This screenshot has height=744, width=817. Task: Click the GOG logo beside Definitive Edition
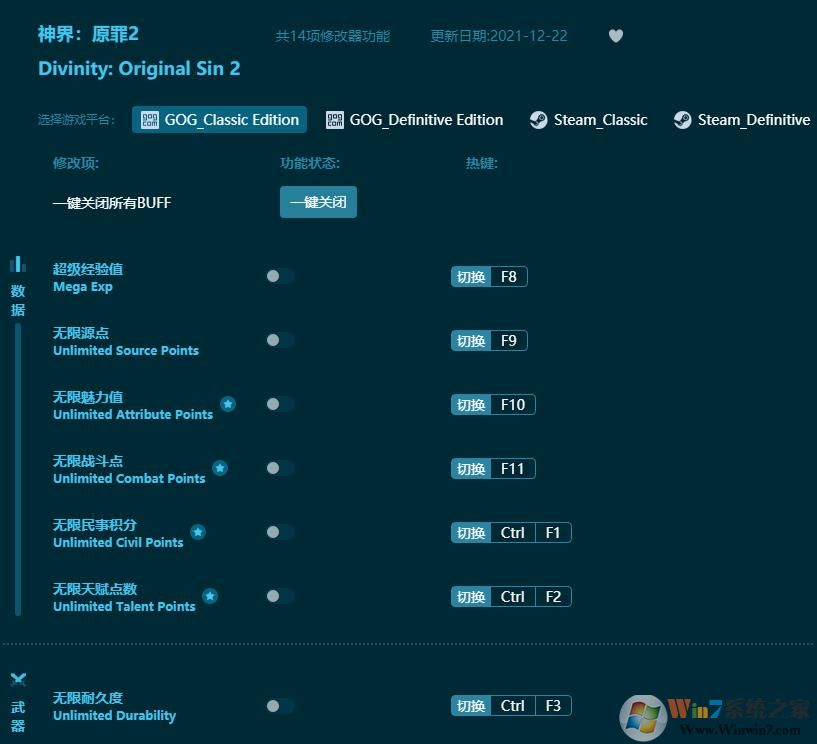point(335,120)
